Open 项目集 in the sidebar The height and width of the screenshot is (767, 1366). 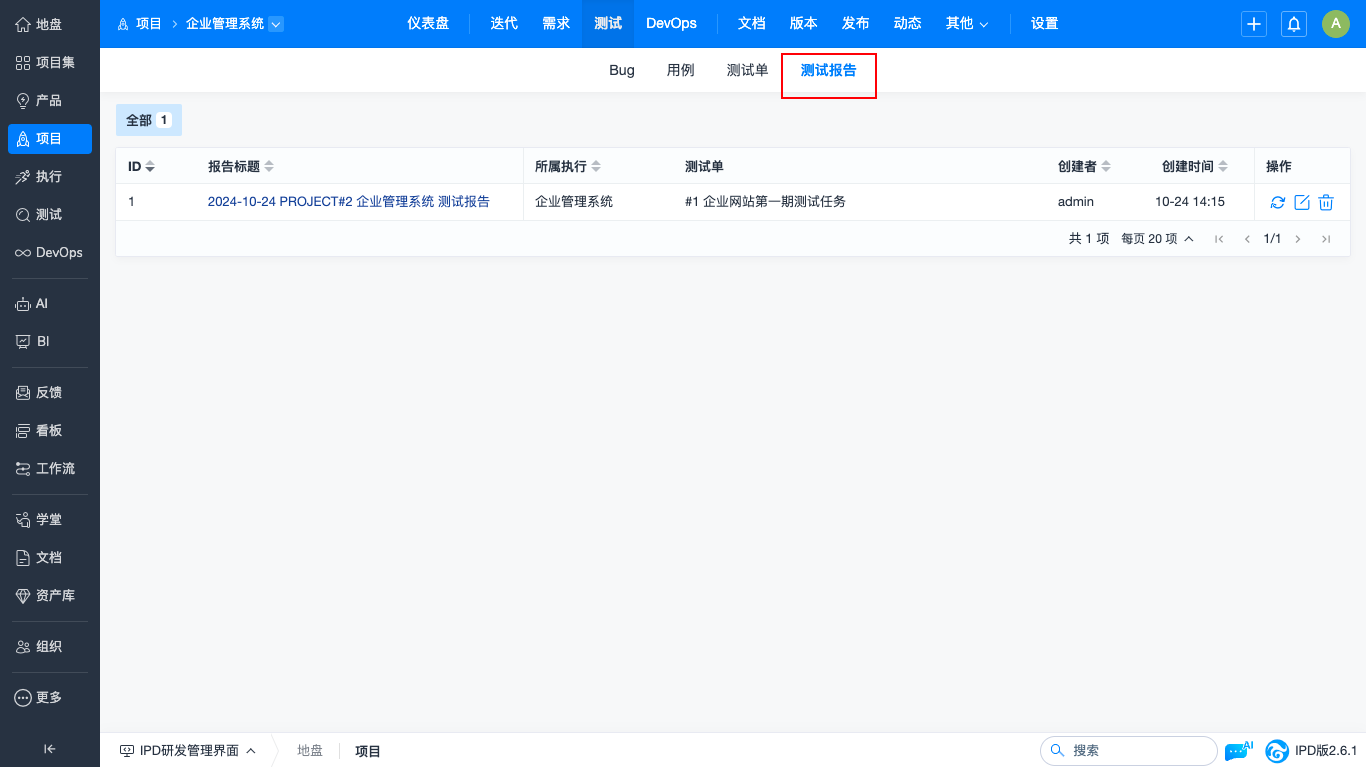click(x=50, y=62)
